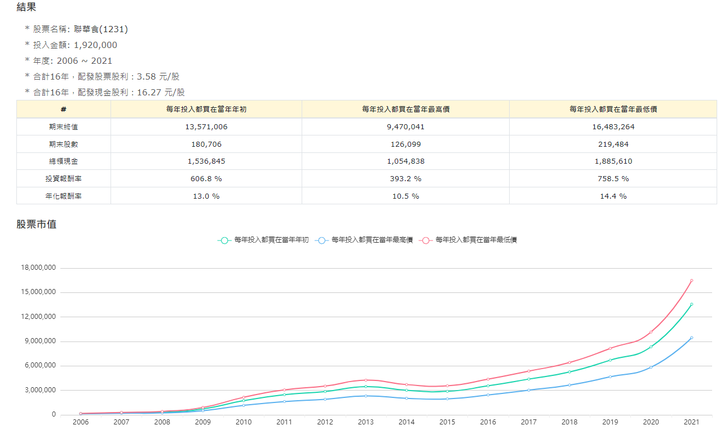Click the # table column header
720x438 pixels.
tap(63, 109)
